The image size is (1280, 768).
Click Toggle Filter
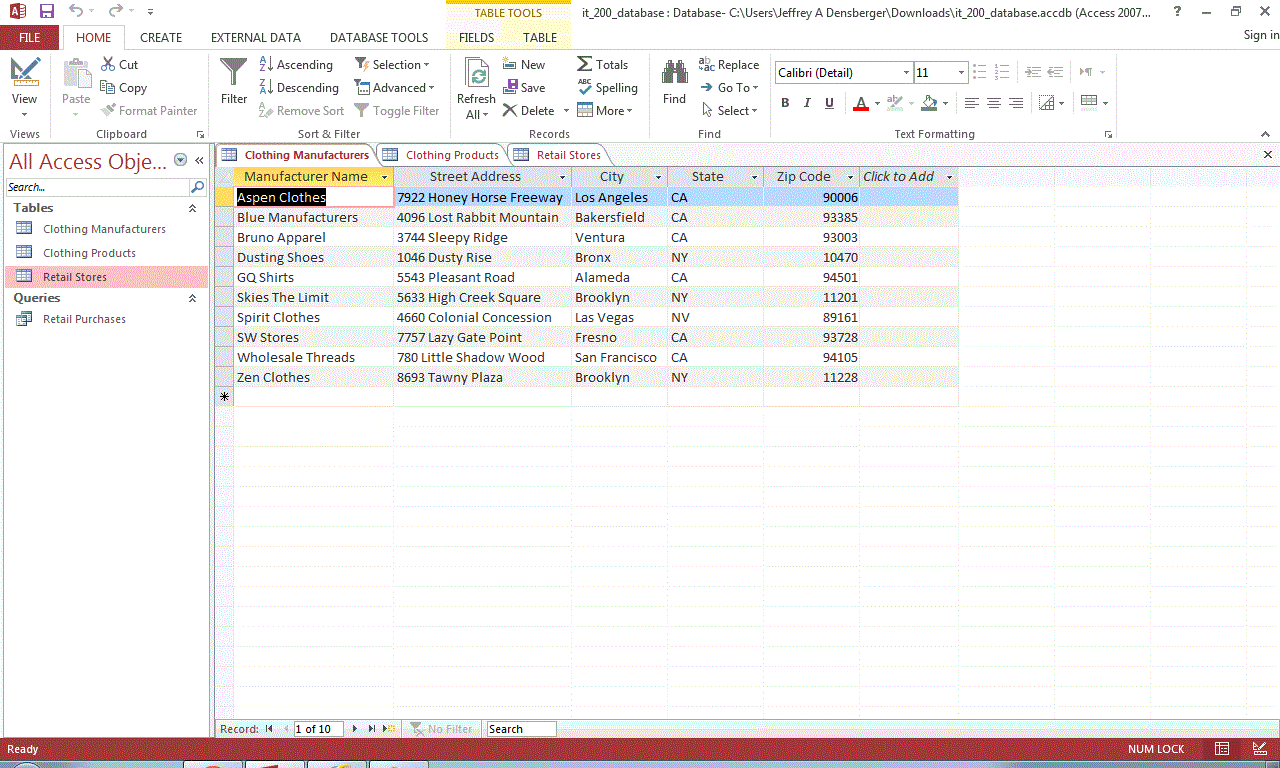click(397, 110)
